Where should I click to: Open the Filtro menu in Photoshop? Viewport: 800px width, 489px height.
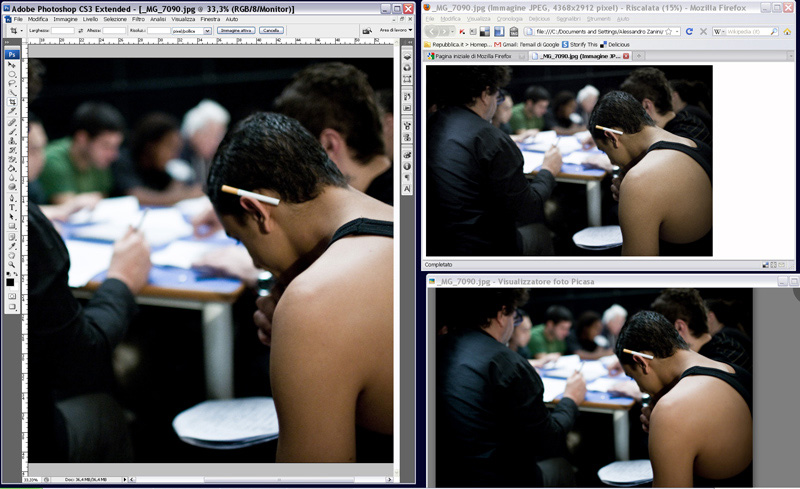(x=138, y=19)
